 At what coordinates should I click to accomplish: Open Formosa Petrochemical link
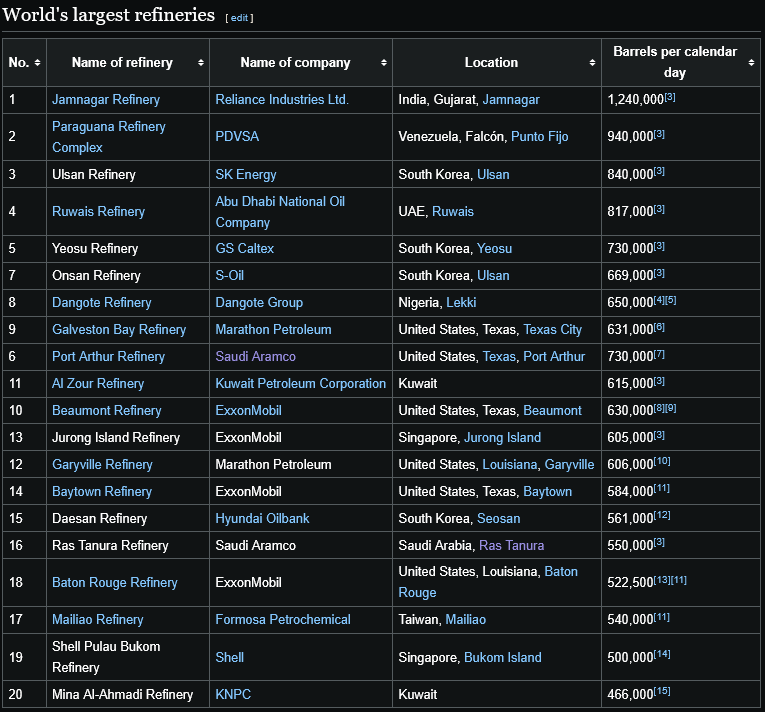[283, 619]
